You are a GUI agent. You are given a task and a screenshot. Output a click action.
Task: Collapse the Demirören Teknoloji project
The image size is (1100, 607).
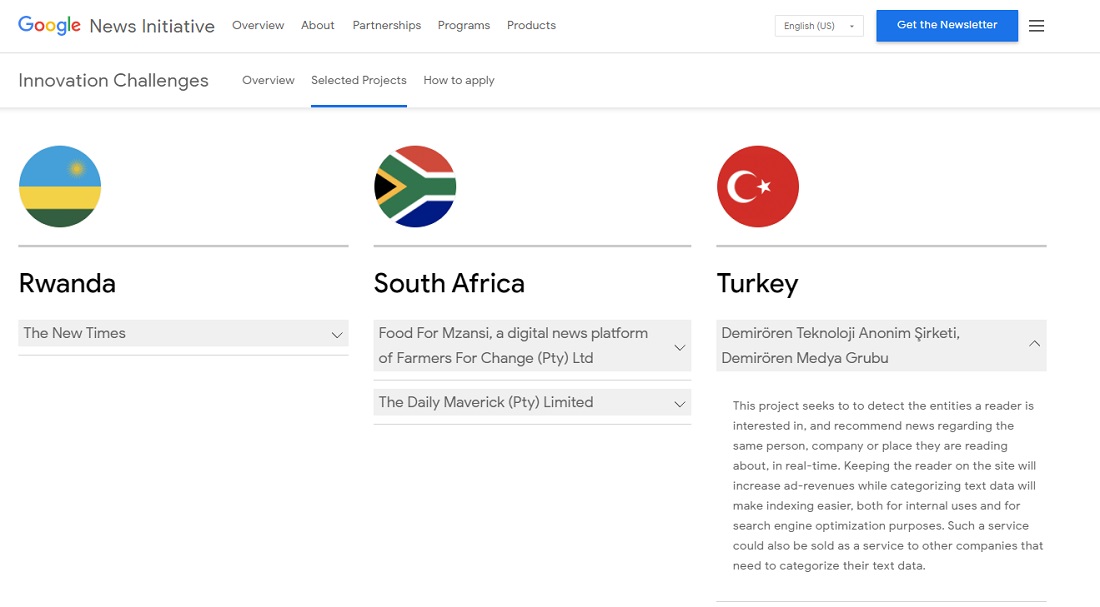click(x=881, y=345)
